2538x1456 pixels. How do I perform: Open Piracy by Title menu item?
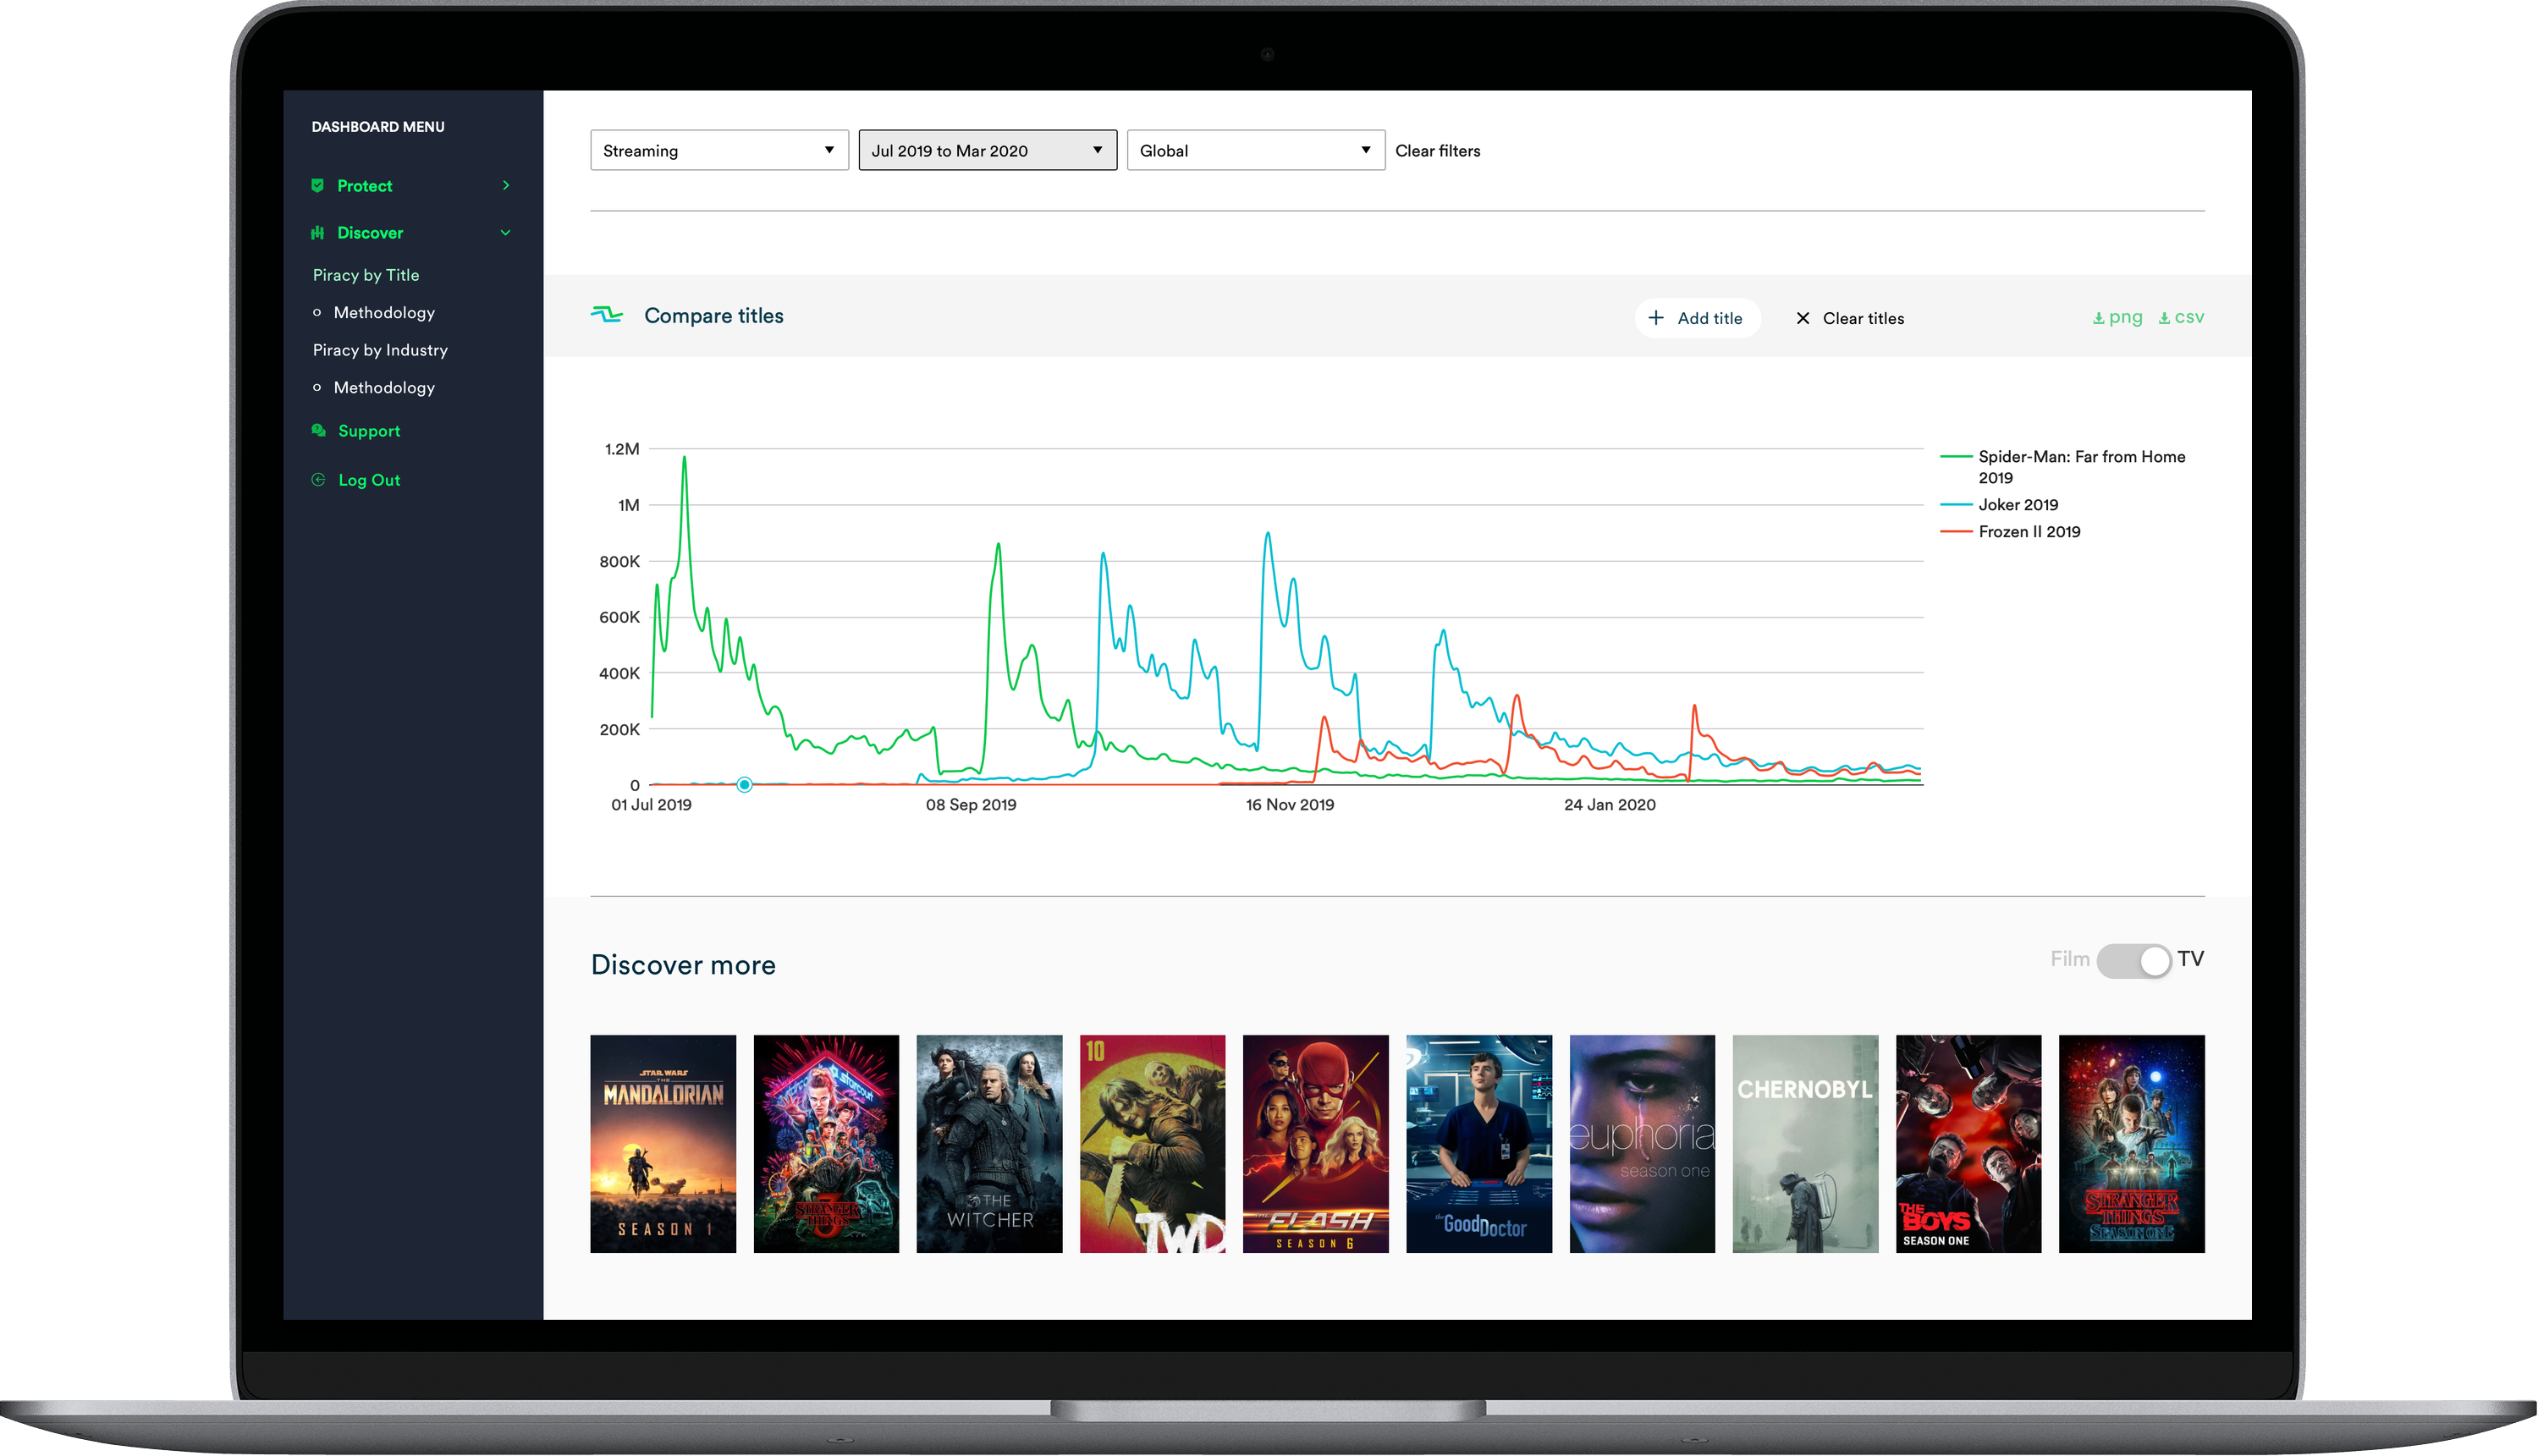pyautogui.click(x=365, y=274)
